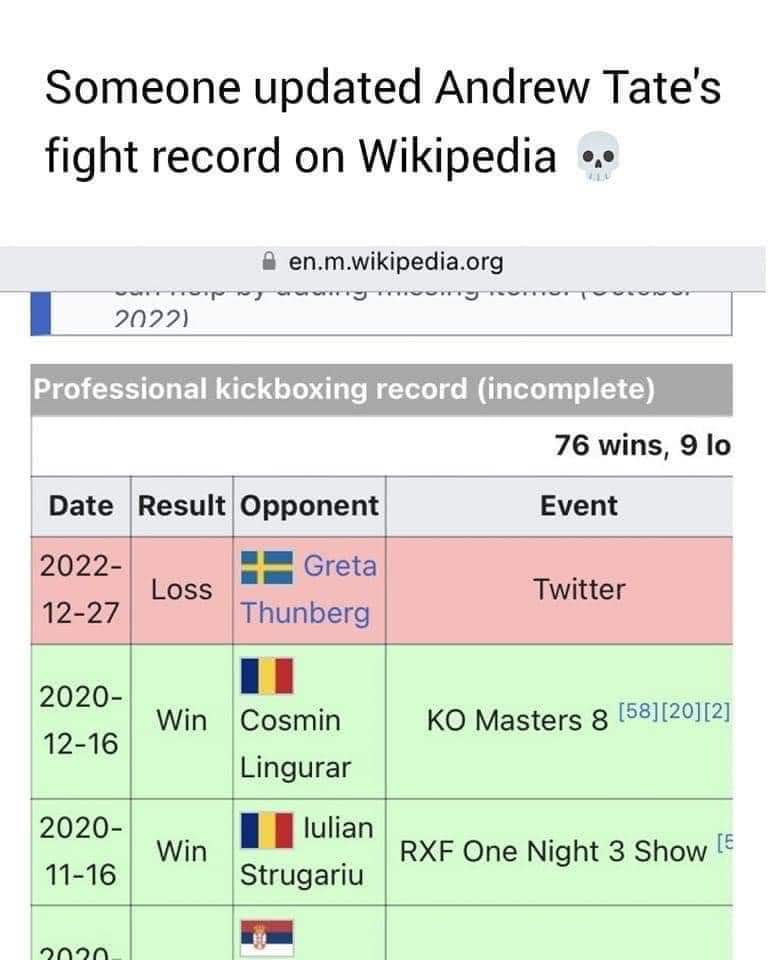Click the 76 wins record summary
Screen dimensions: 768x960
point(642,445)
